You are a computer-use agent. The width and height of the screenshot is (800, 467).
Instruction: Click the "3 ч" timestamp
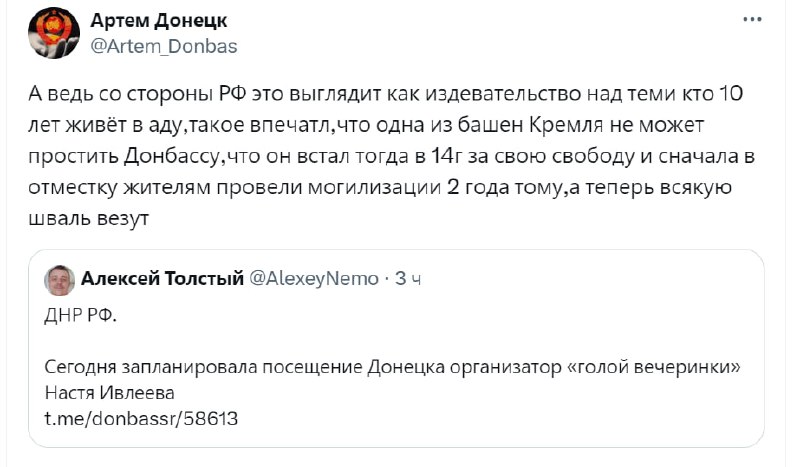pos(408,279)
